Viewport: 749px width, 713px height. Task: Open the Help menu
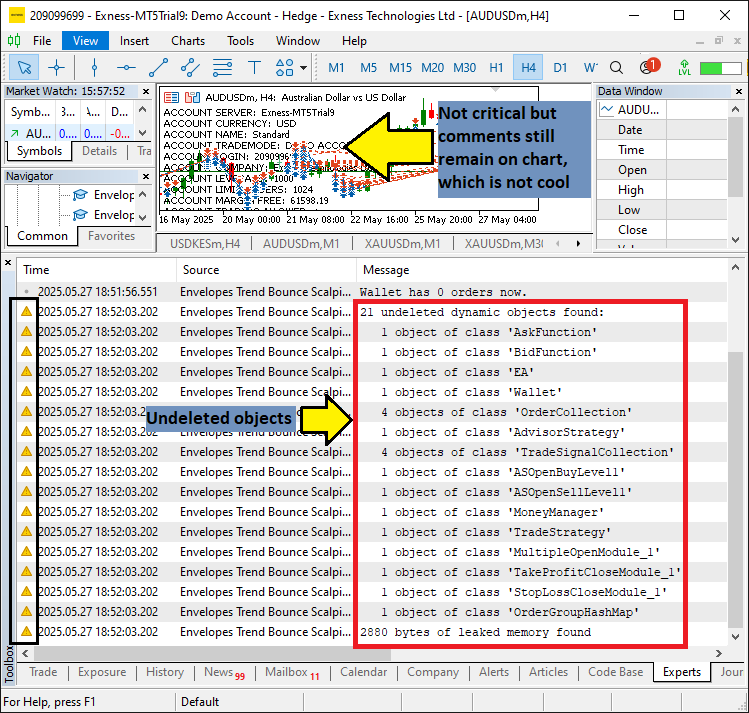point(354,41)
